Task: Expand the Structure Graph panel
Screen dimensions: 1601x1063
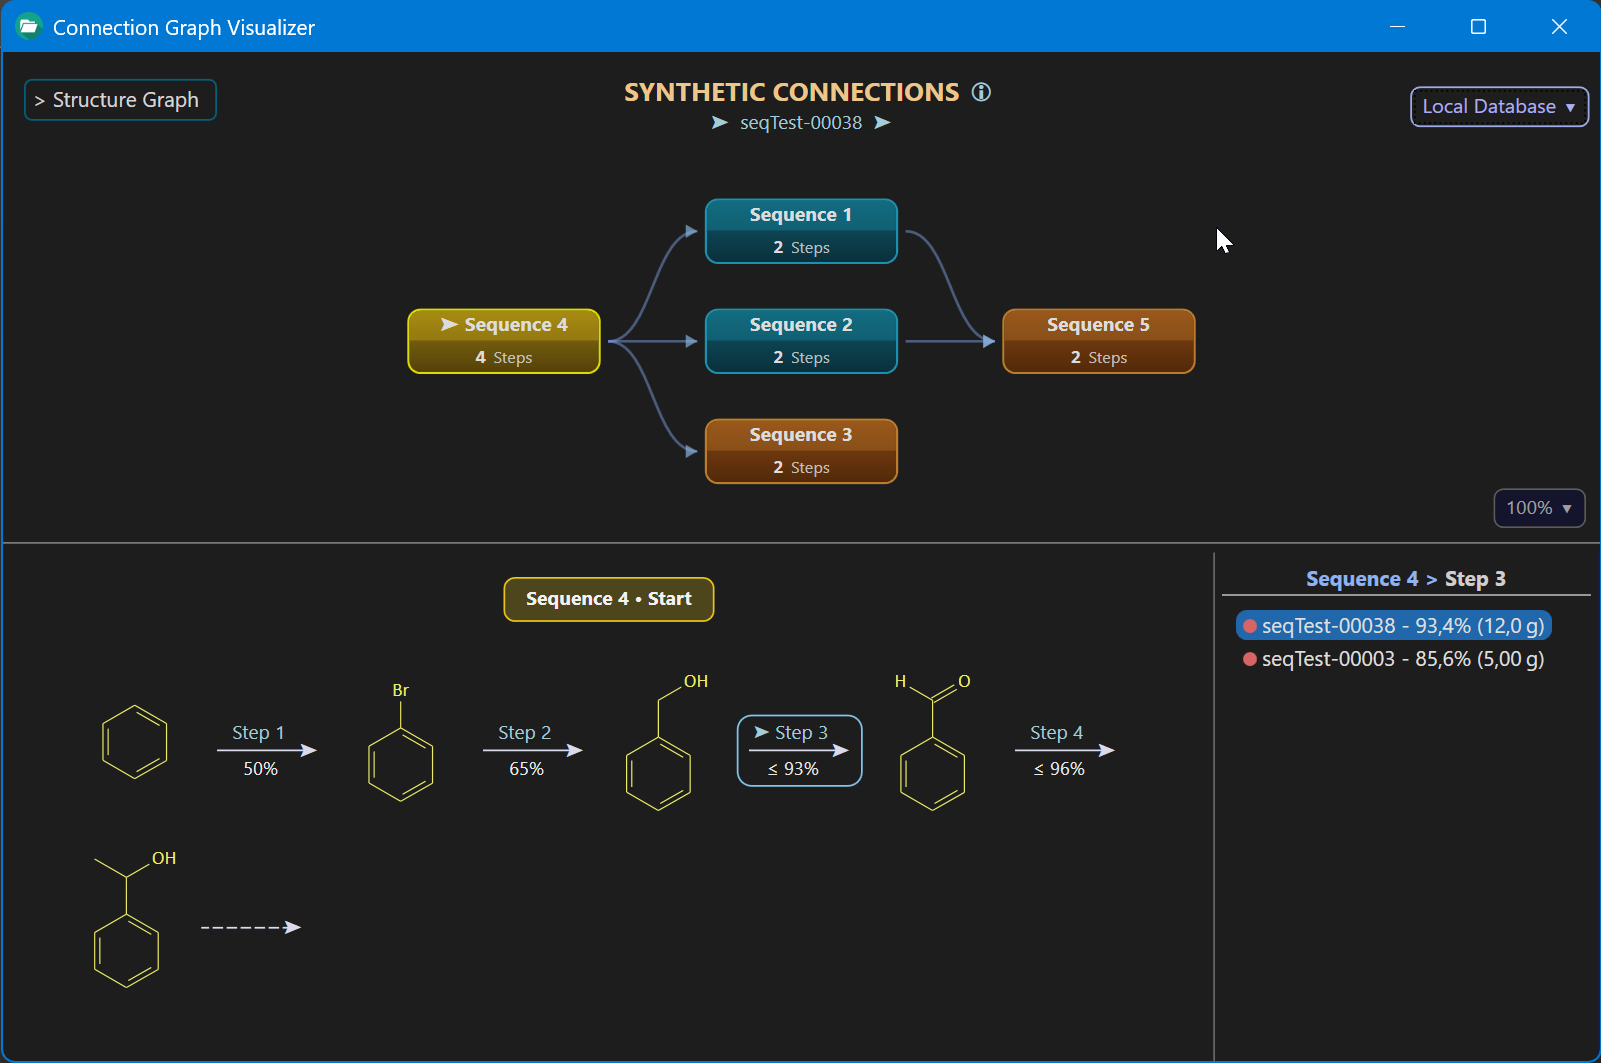Action: 120,100
